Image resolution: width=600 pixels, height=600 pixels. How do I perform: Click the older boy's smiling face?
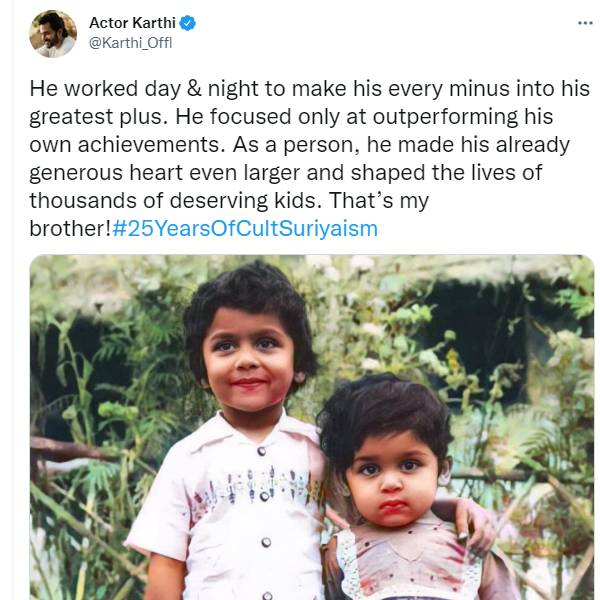(x=247, y=358)
